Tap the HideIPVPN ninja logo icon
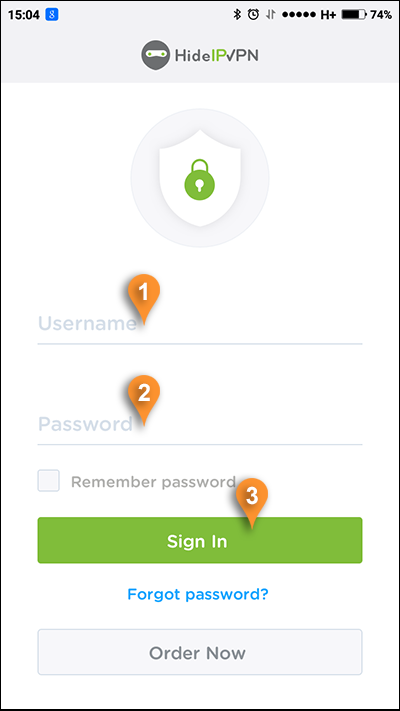 click(156, 55)
